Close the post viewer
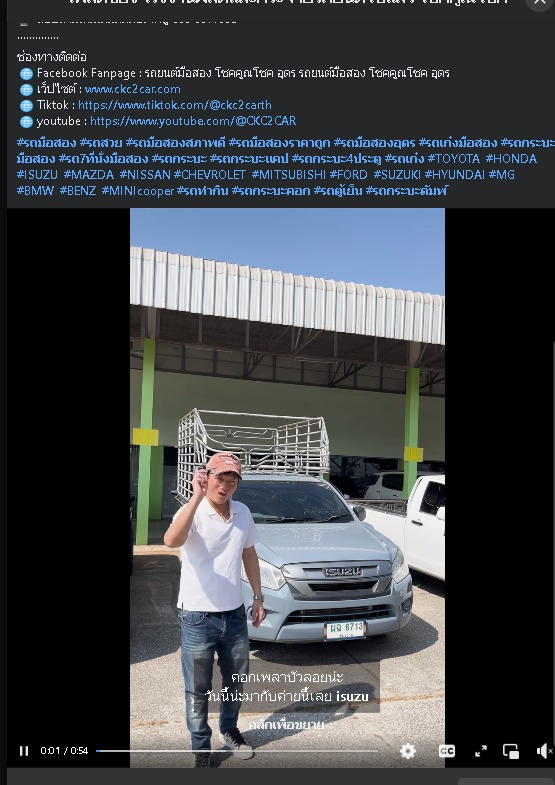Screen dimensions: 555x785 [539, 3]
